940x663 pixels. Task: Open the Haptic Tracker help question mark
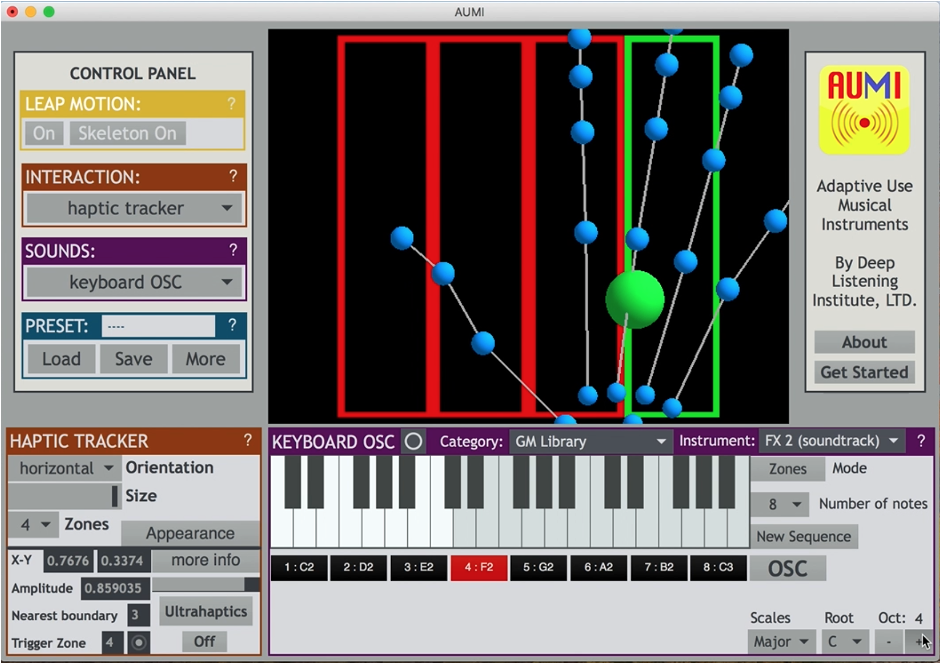(x=248, y=441)
